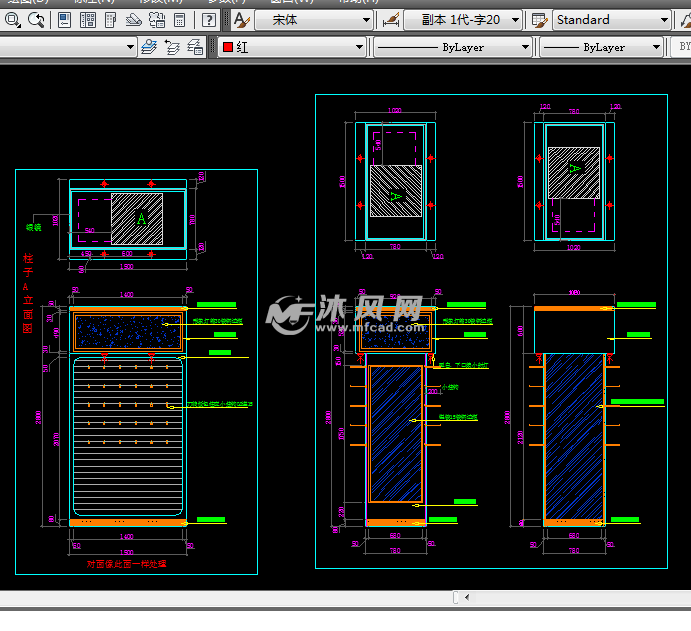Open the Sheet Set Manager icon

134,20
